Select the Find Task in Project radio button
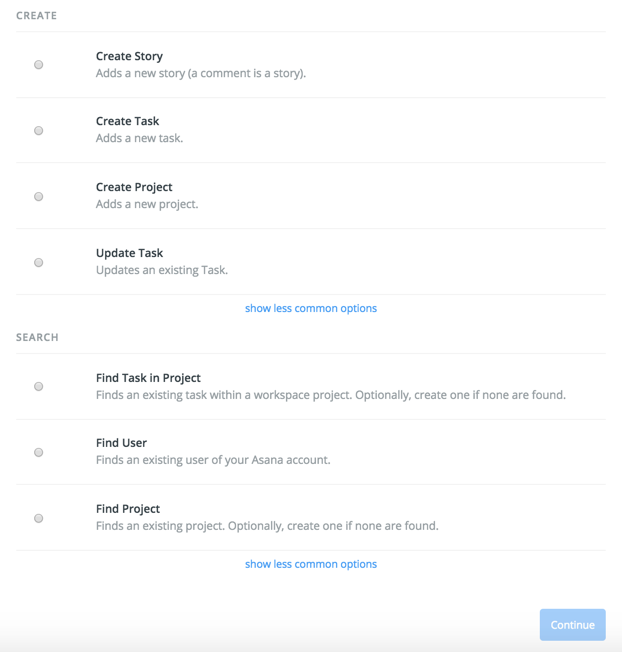This screenshot has width=622, height=652. point(39,387)
